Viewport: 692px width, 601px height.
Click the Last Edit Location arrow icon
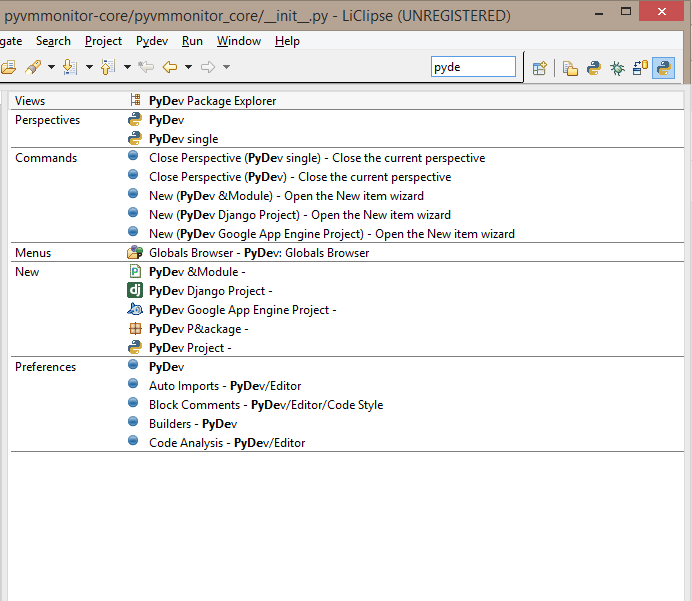pos(146,67)
